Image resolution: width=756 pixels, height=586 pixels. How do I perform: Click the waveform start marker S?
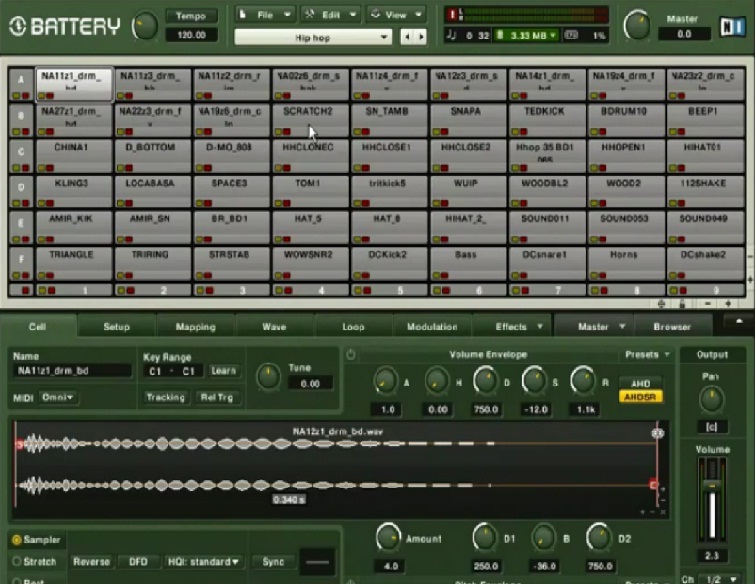19,444
